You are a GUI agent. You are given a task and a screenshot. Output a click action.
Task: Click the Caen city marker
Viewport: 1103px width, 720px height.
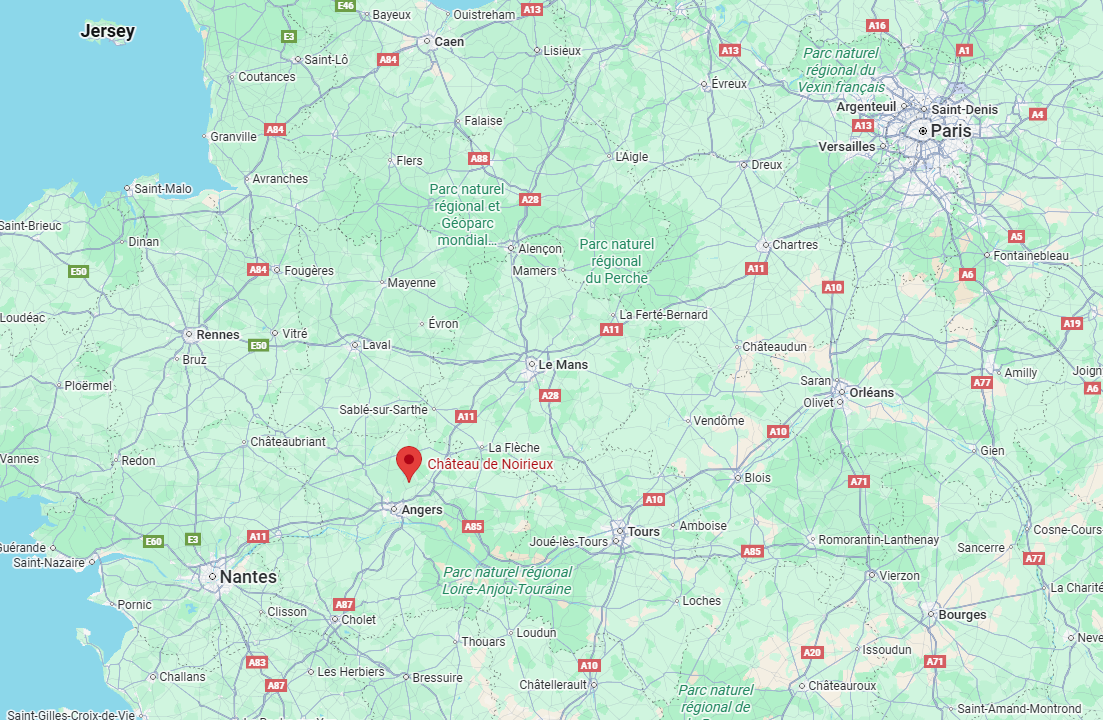coord(427,41)
